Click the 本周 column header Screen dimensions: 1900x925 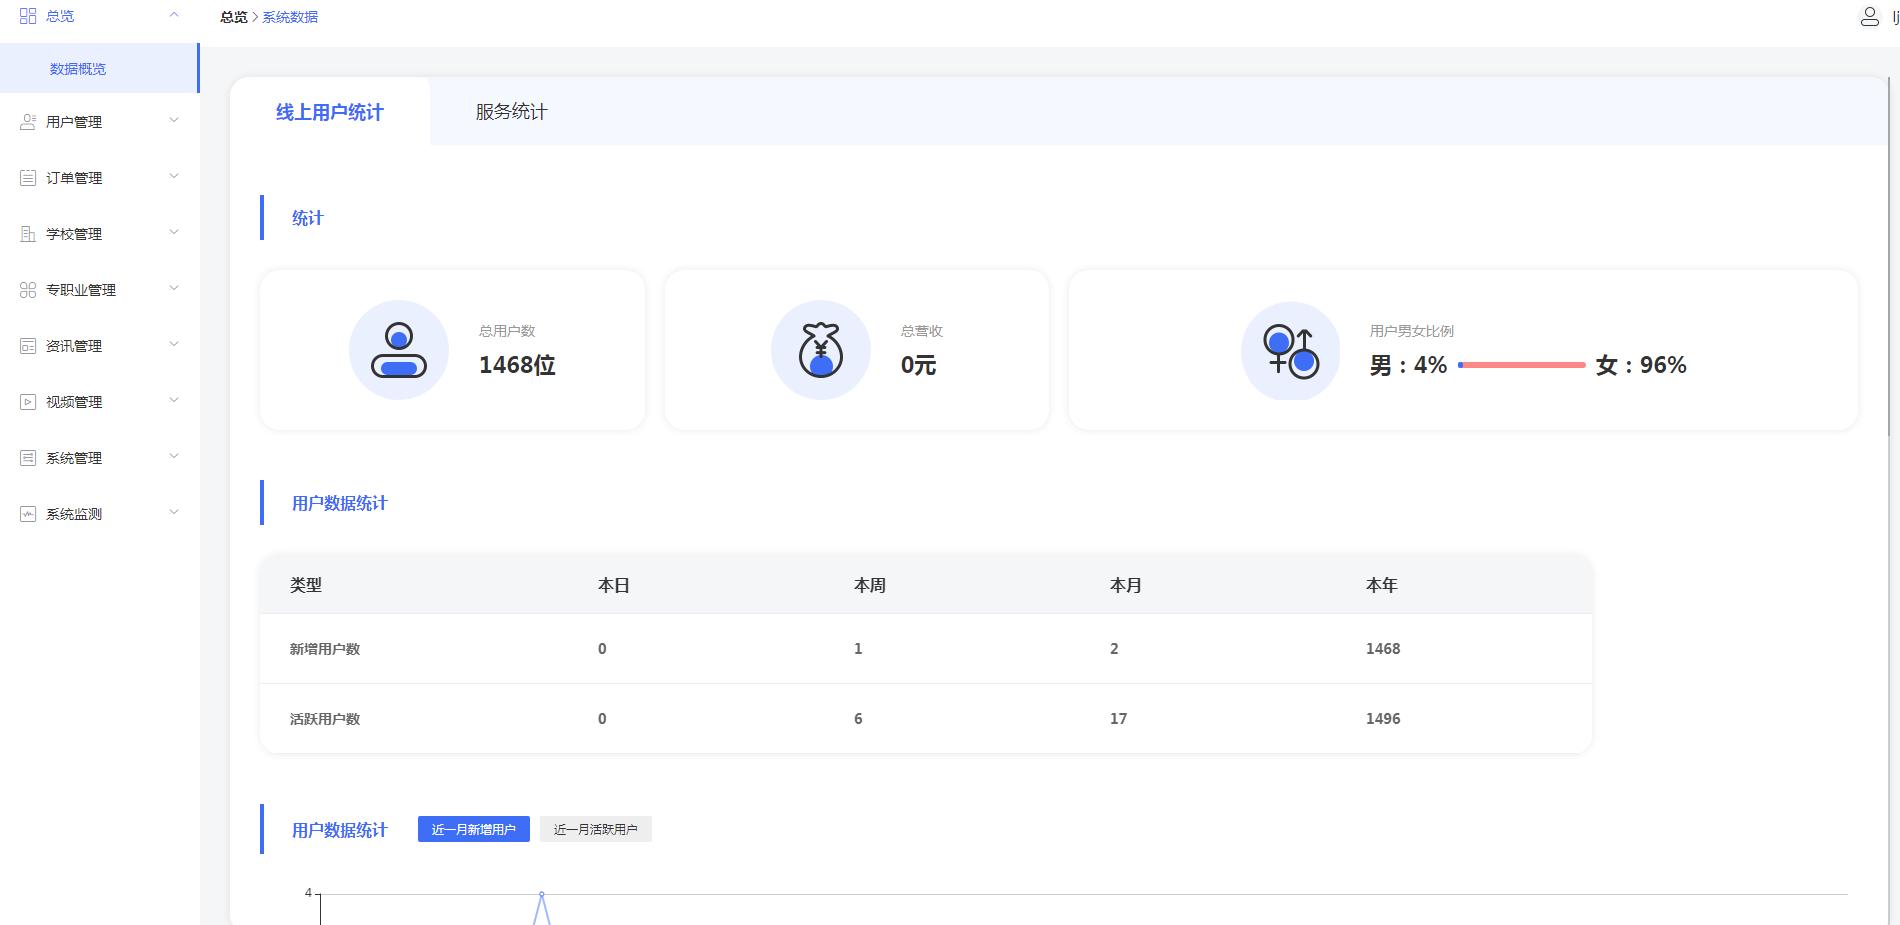pos(870,585)
